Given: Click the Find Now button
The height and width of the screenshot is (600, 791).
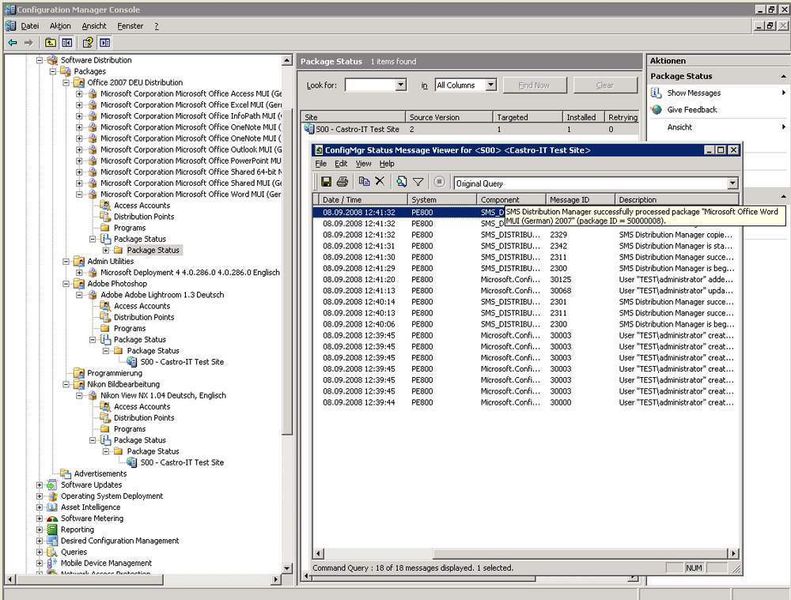Looking at the screenshot, I should pos(535,85).
